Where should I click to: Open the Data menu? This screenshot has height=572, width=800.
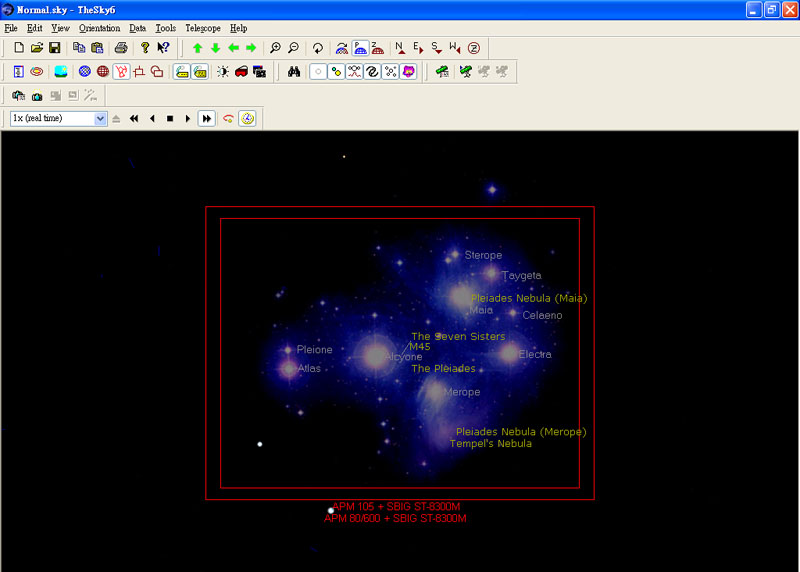click(x=137, y=28)
